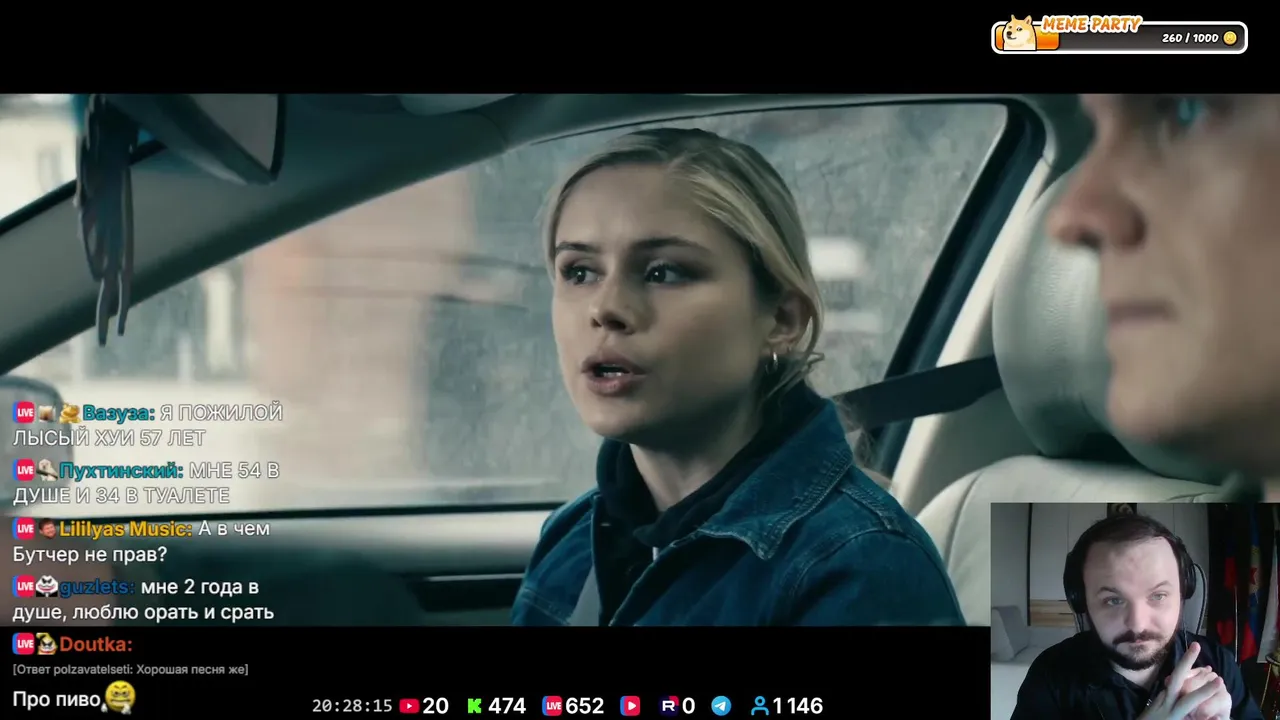
Task: Click the Doge icon in Meme Party bar
Action: (x=1019, y=33)
